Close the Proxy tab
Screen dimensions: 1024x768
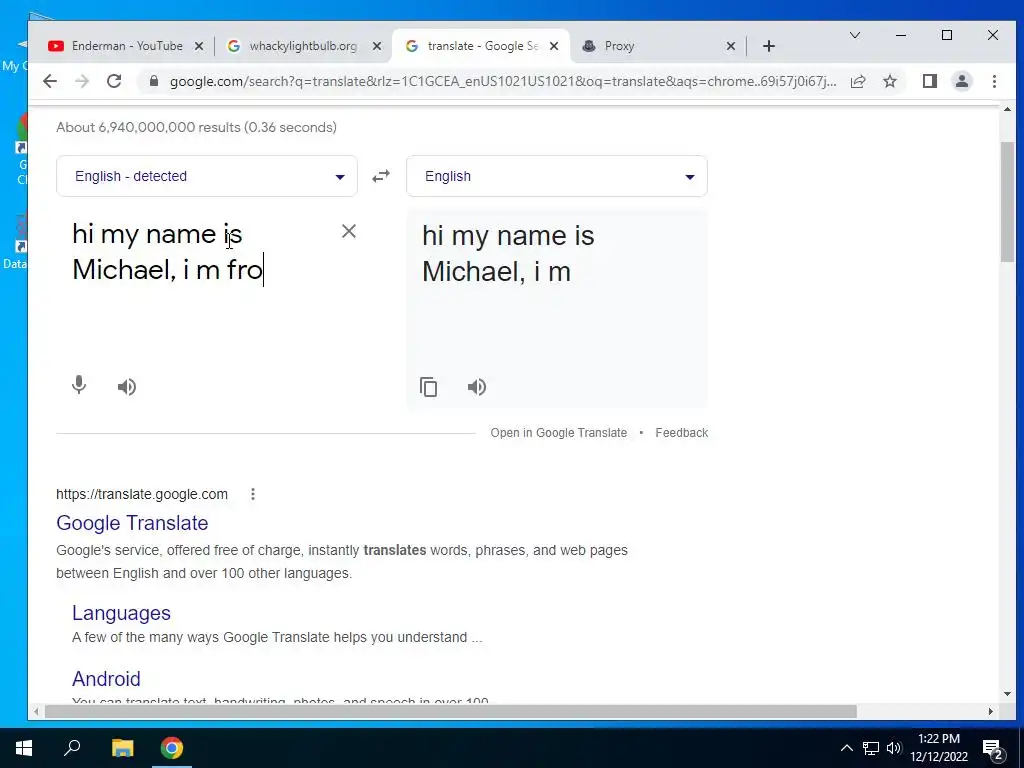click(731, 46)
